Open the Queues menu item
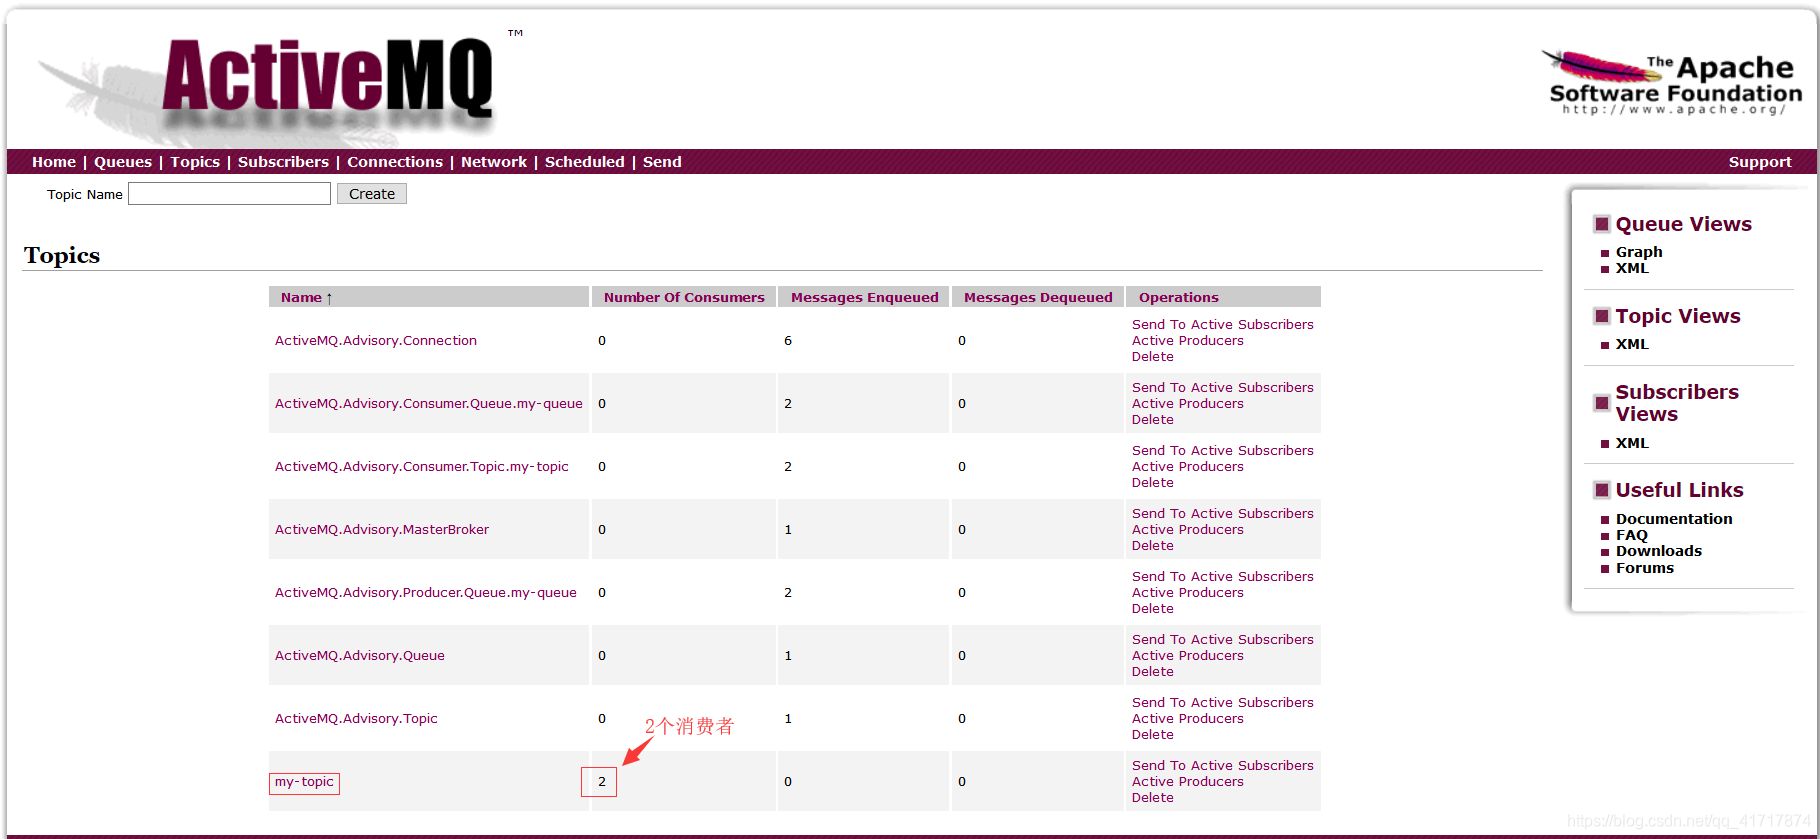The height and width of the screenshot is (839, 1820). pos(123,162)
